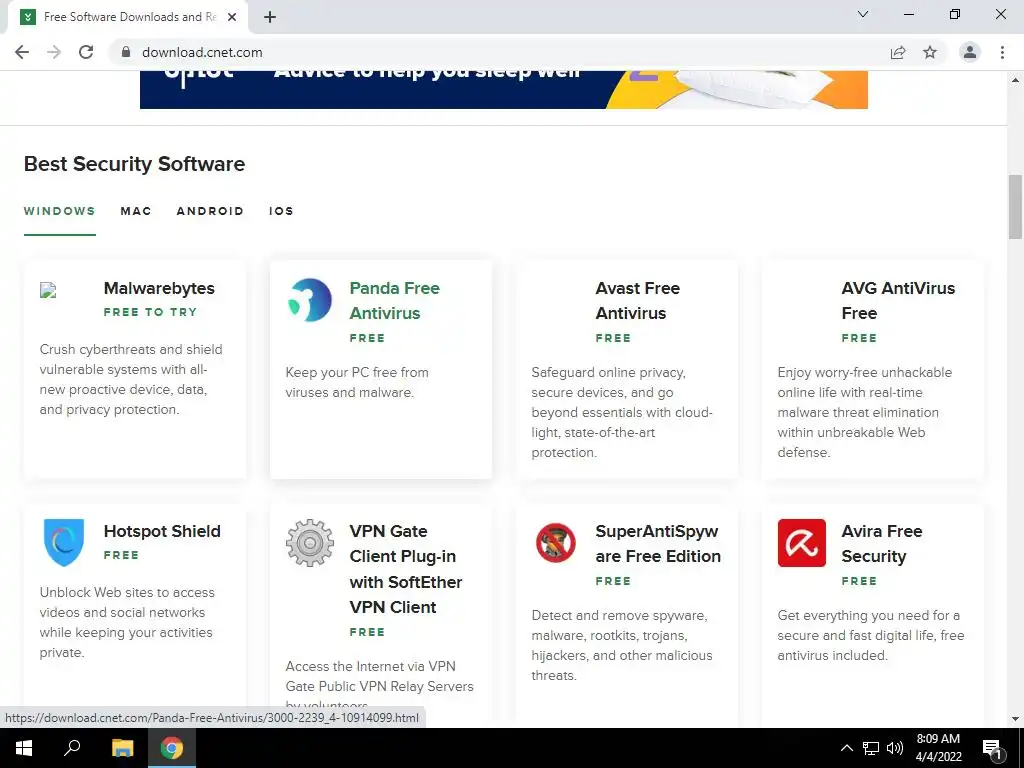
Task: Open the Chrome profile avatar icon
Action: [x=970, y=52]
